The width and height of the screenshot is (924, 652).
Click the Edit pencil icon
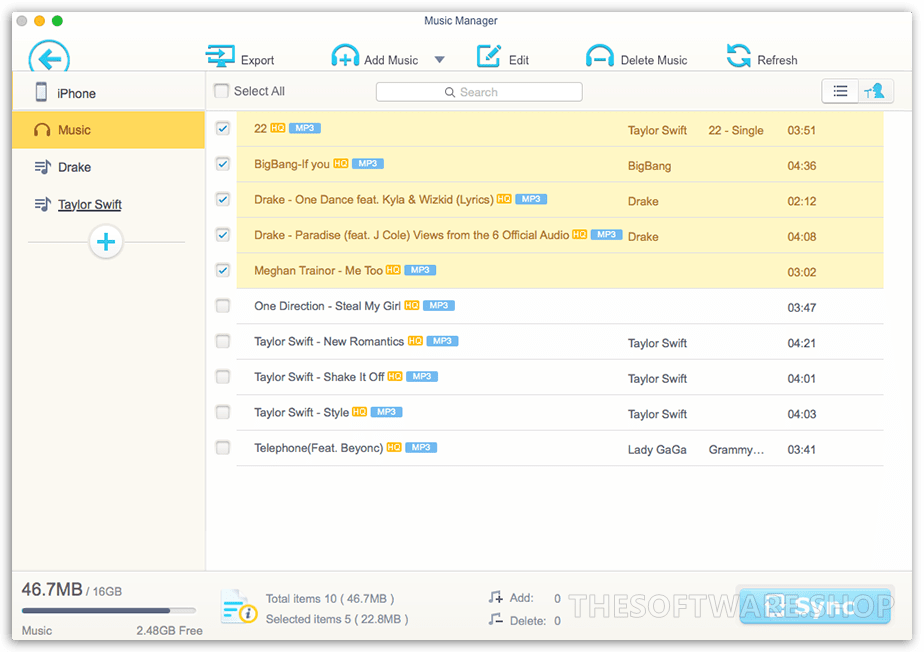pos(489,57)
